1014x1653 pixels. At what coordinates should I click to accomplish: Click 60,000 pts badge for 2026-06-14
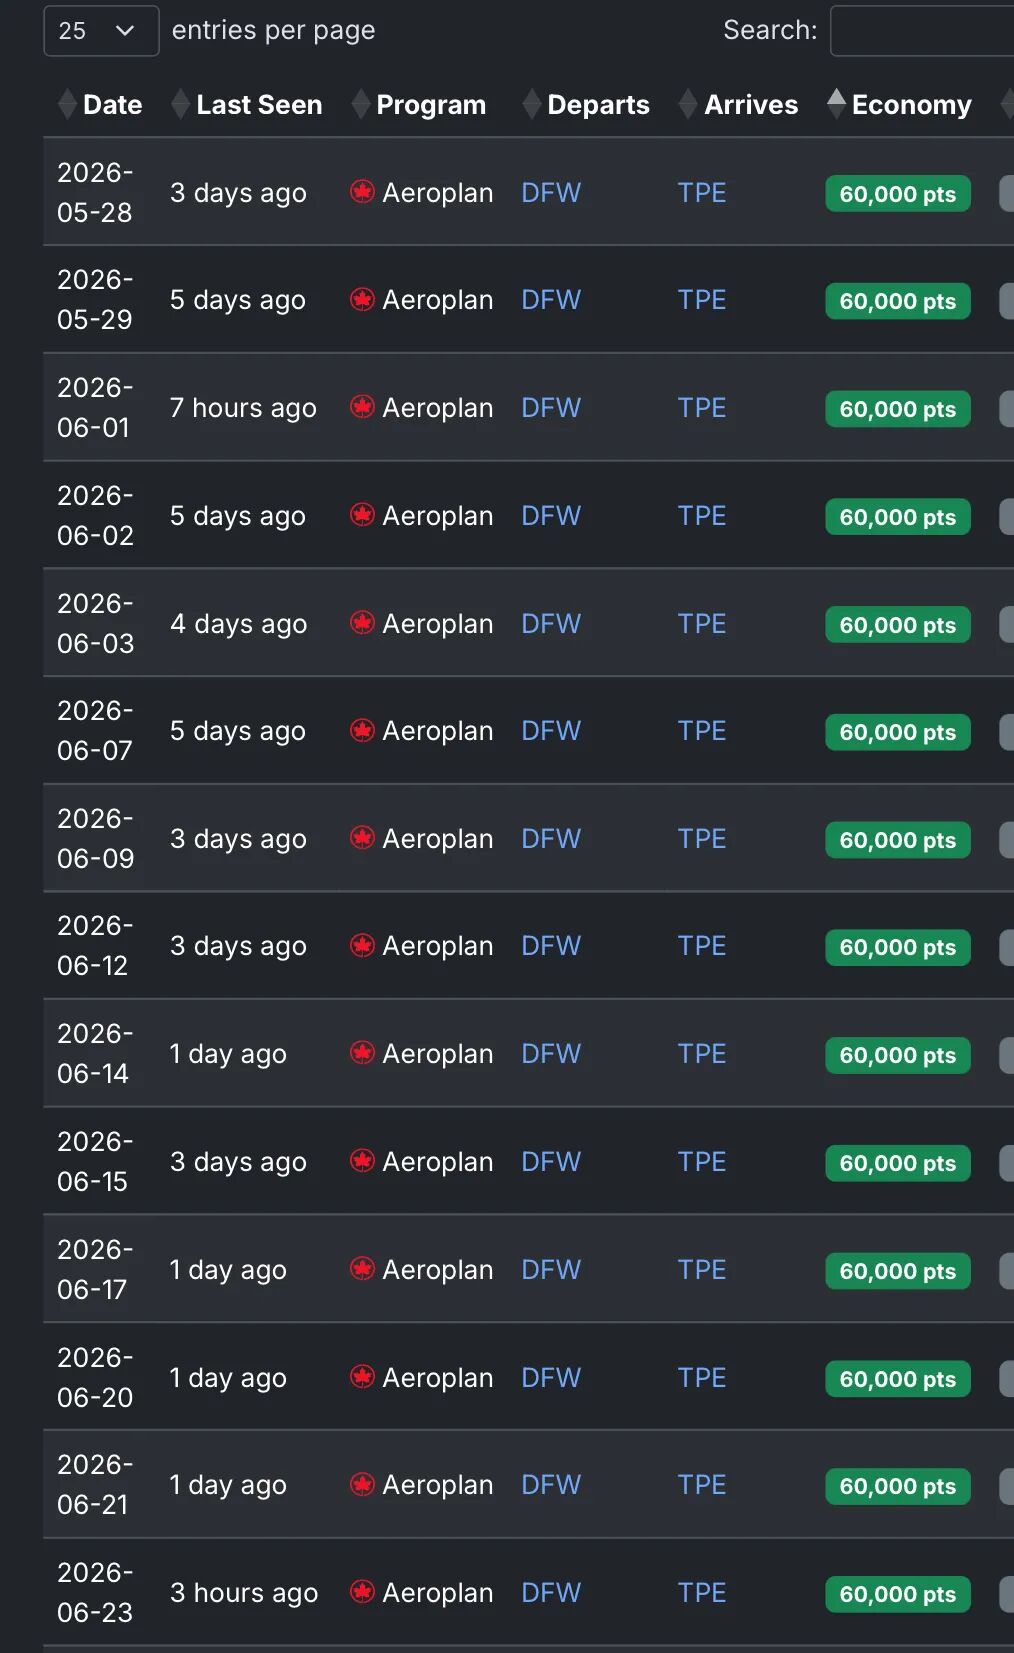coord(897,1055)
